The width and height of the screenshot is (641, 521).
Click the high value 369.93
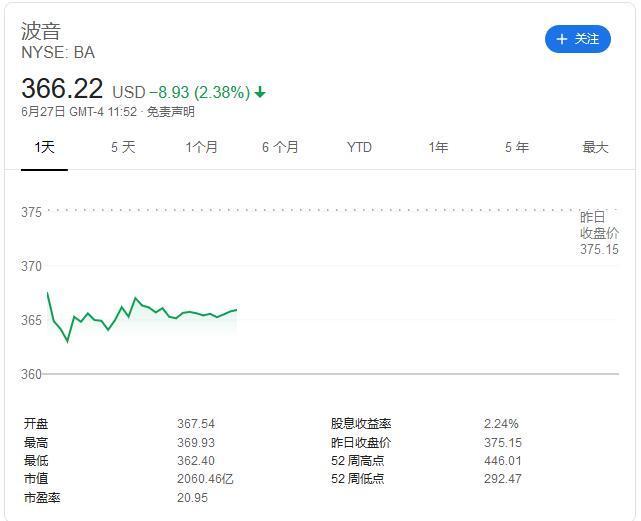[196, 442]
